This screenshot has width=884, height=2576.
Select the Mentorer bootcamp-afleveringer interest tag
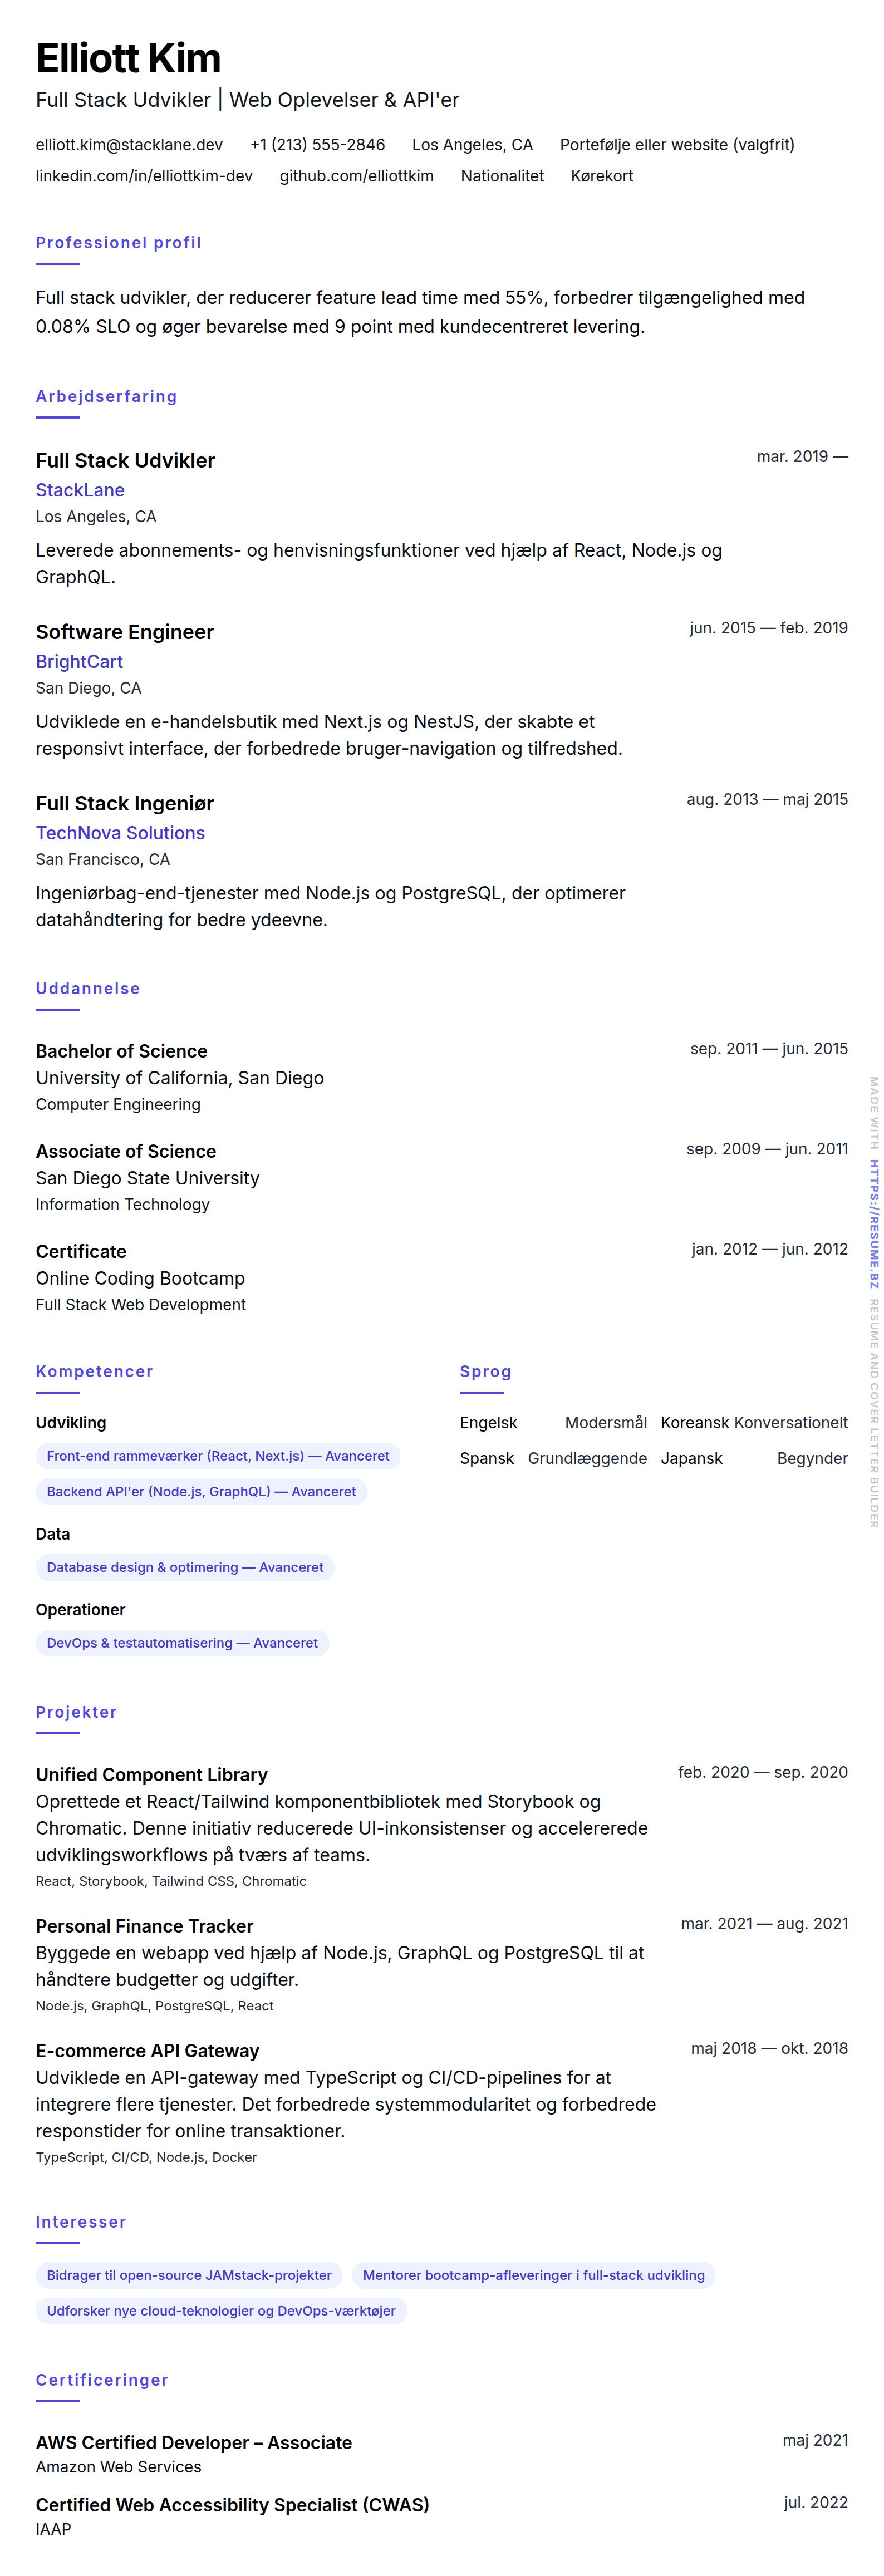pos(533,2275)
